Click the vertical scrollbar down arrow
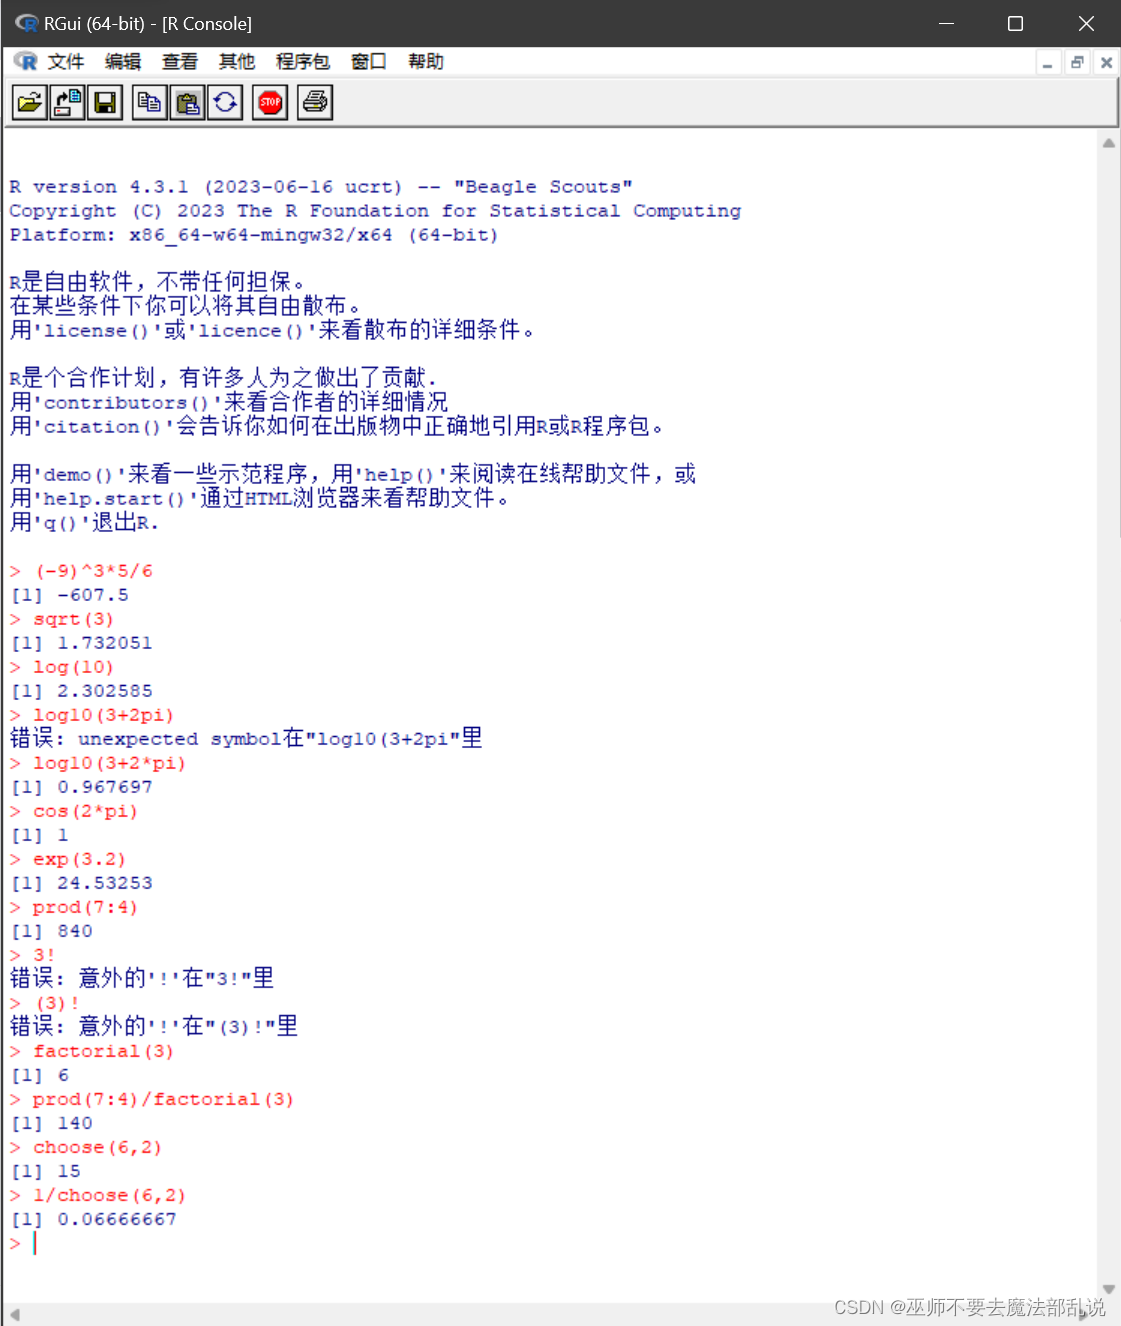This screenshot has height=1326, width=1121. (1108, 1290)
